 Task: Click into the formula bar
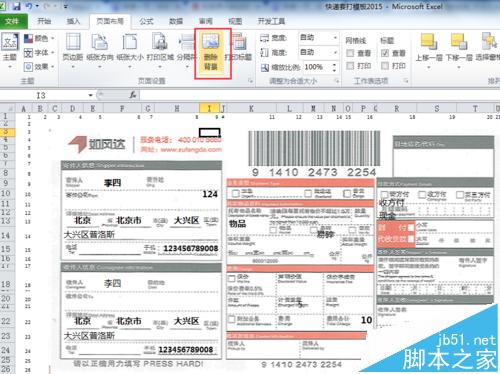pos(319,95)
